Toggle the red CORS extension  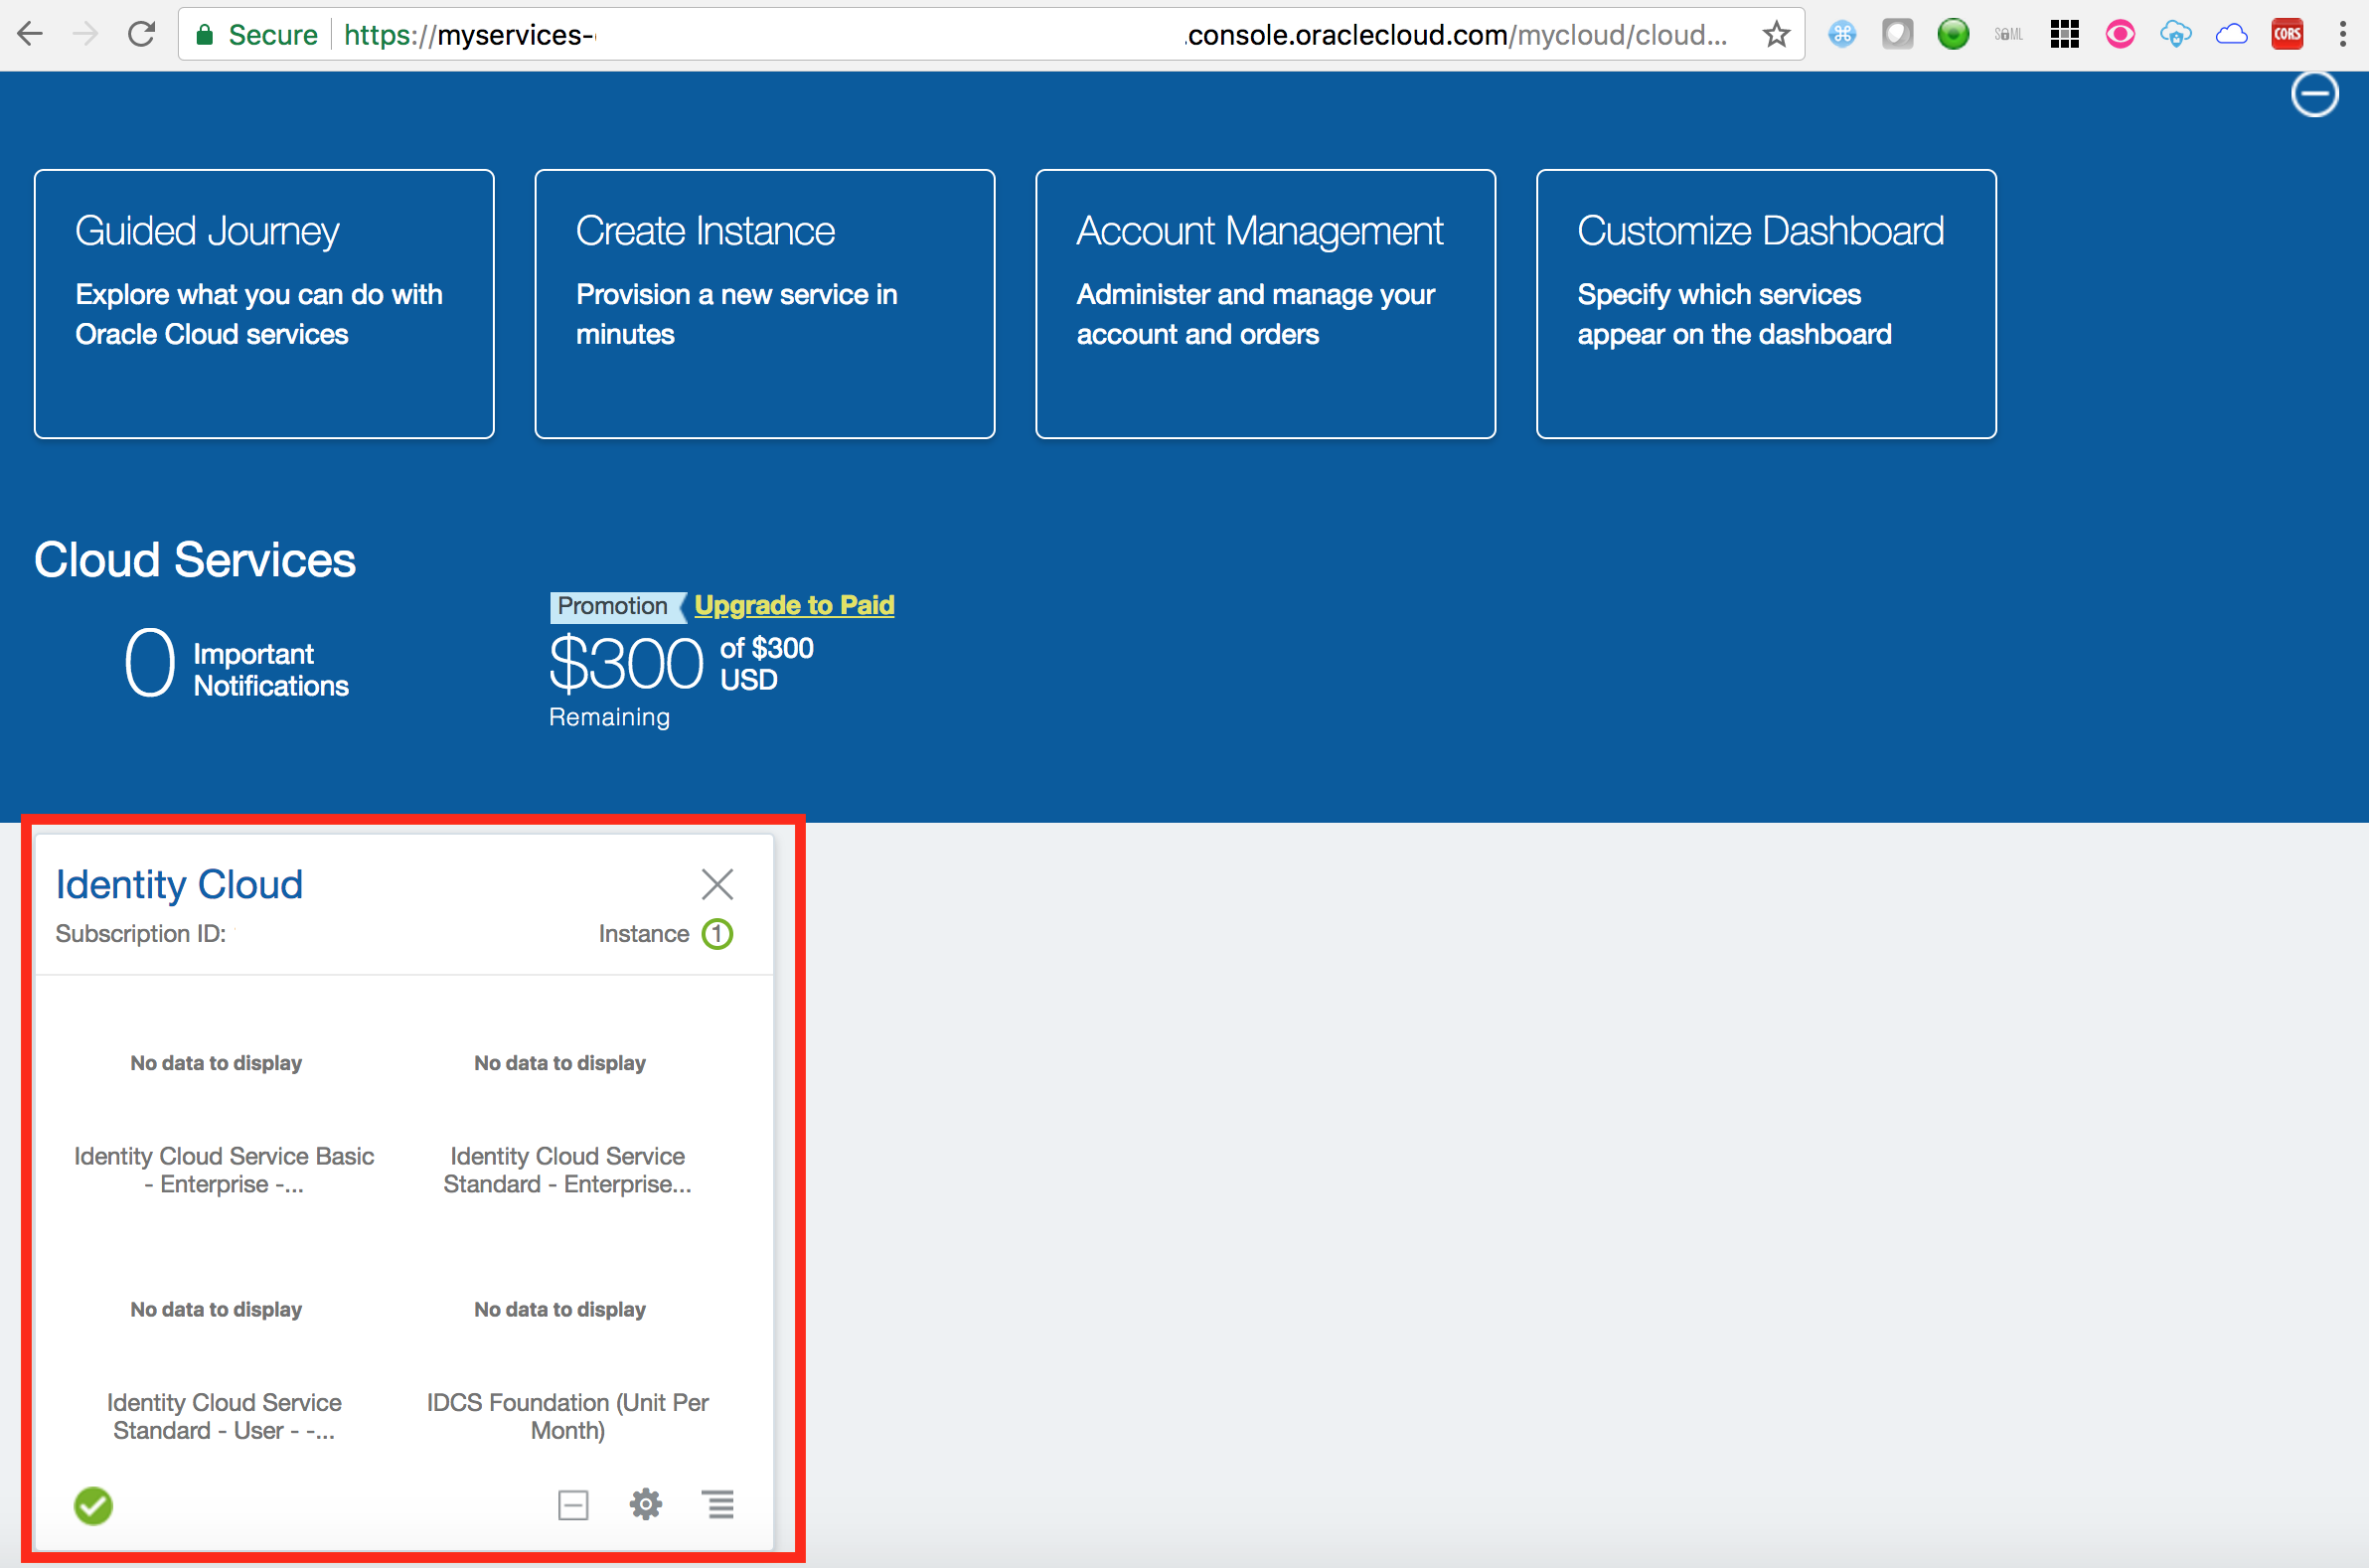pyautogui.click(x=2287, y=35)
